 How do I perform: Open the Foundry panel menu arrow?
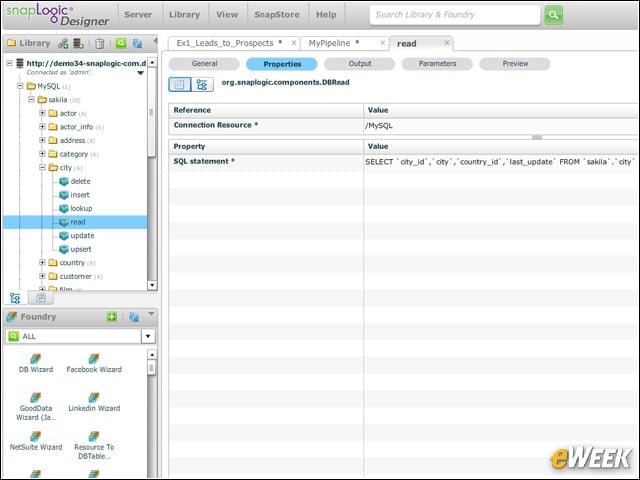coord(151,314)
